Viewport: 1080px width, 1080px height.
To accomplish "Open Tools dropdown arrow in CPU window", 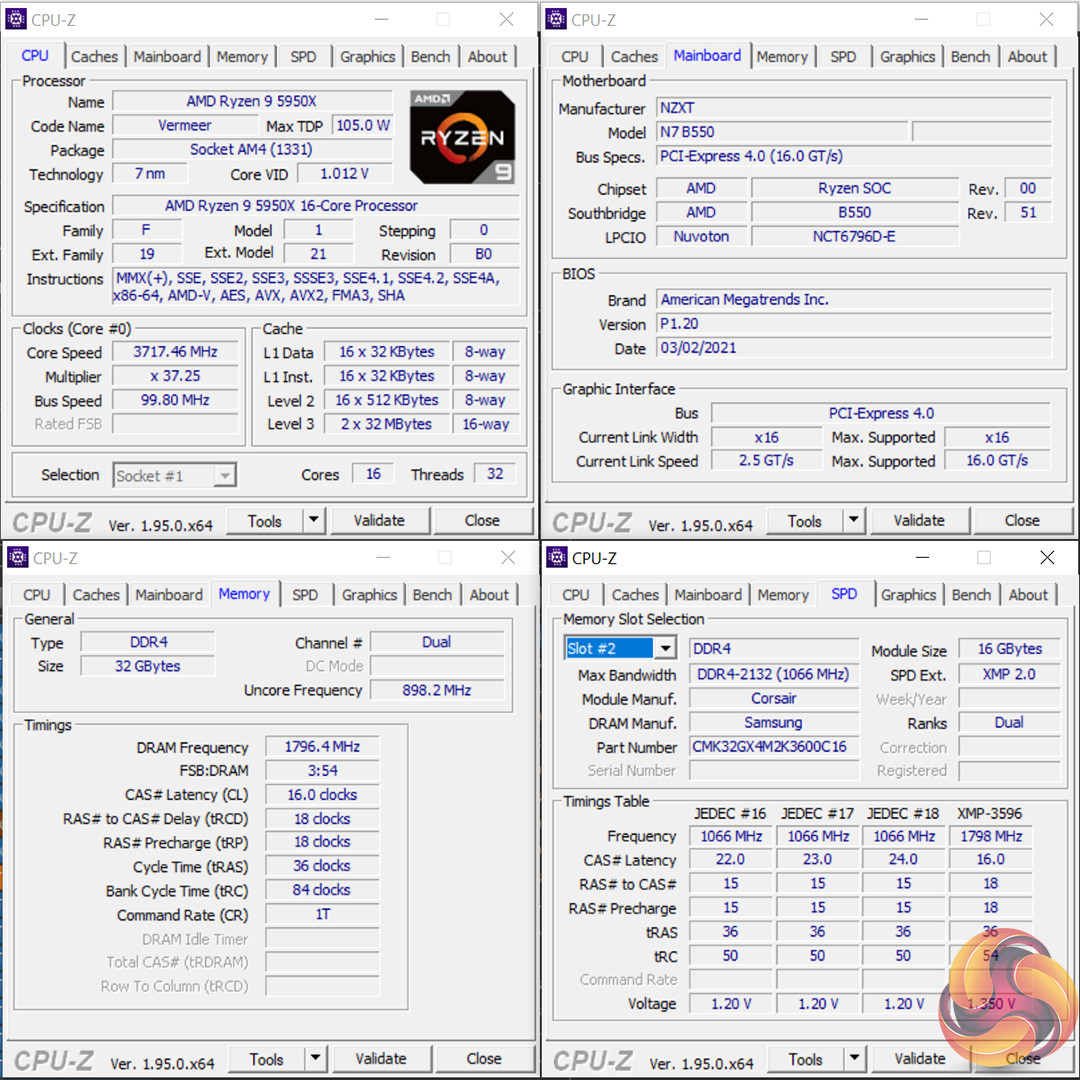I will tap(313, 520).
